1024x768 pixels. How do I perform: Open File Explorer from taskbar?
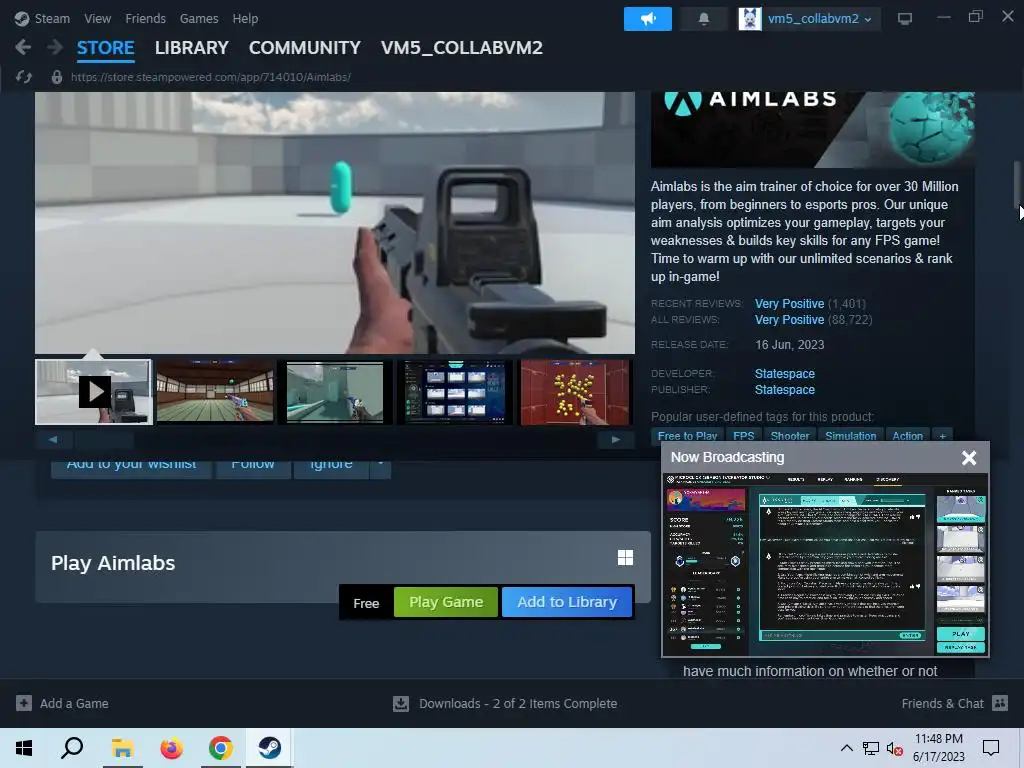[122, 748]
